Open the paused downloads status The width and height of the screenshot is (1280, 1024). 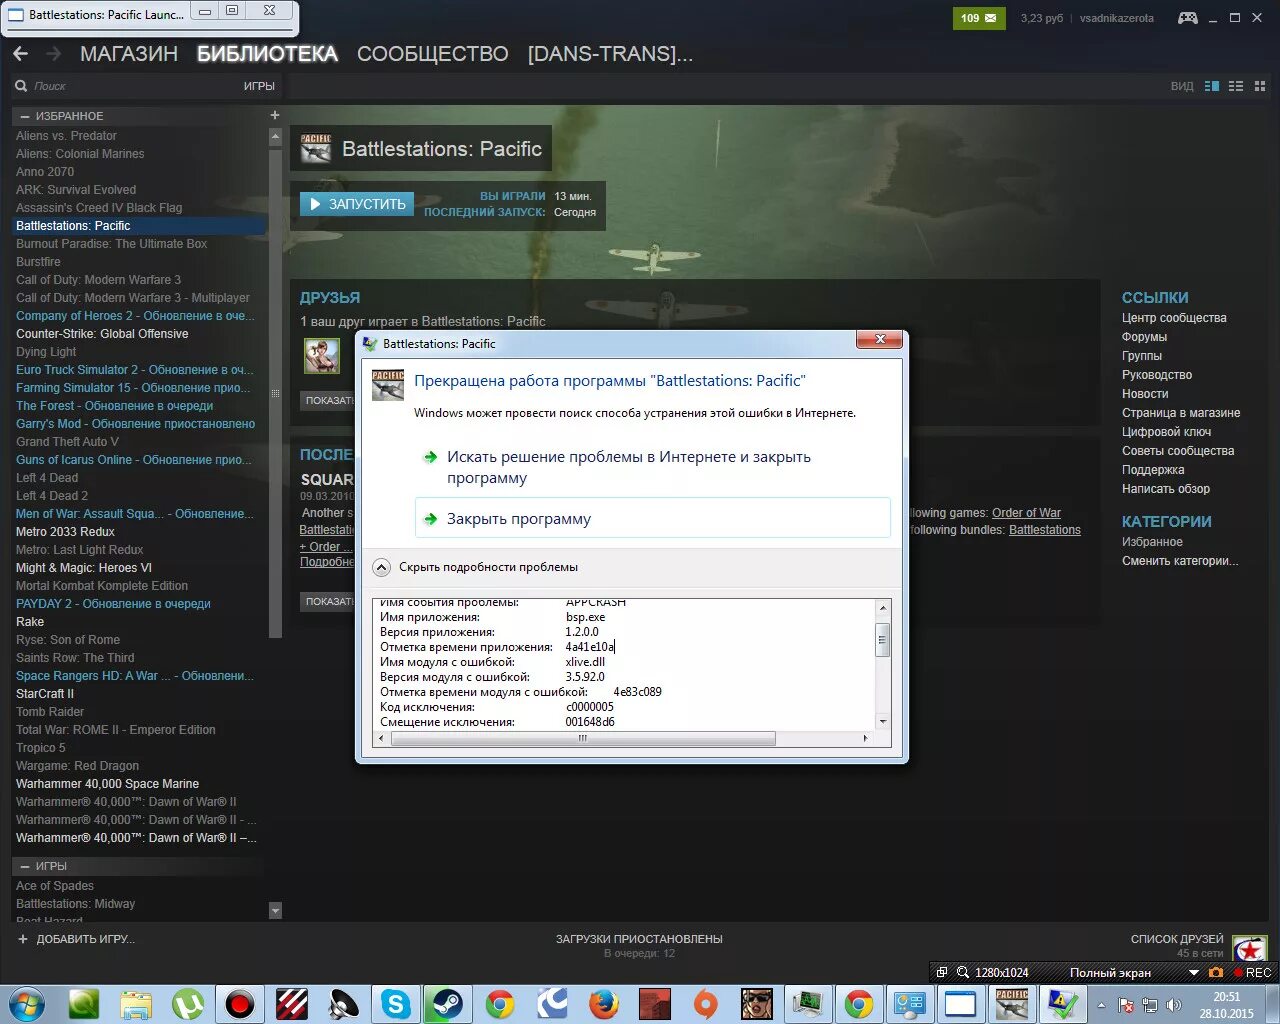click(639, 939)
